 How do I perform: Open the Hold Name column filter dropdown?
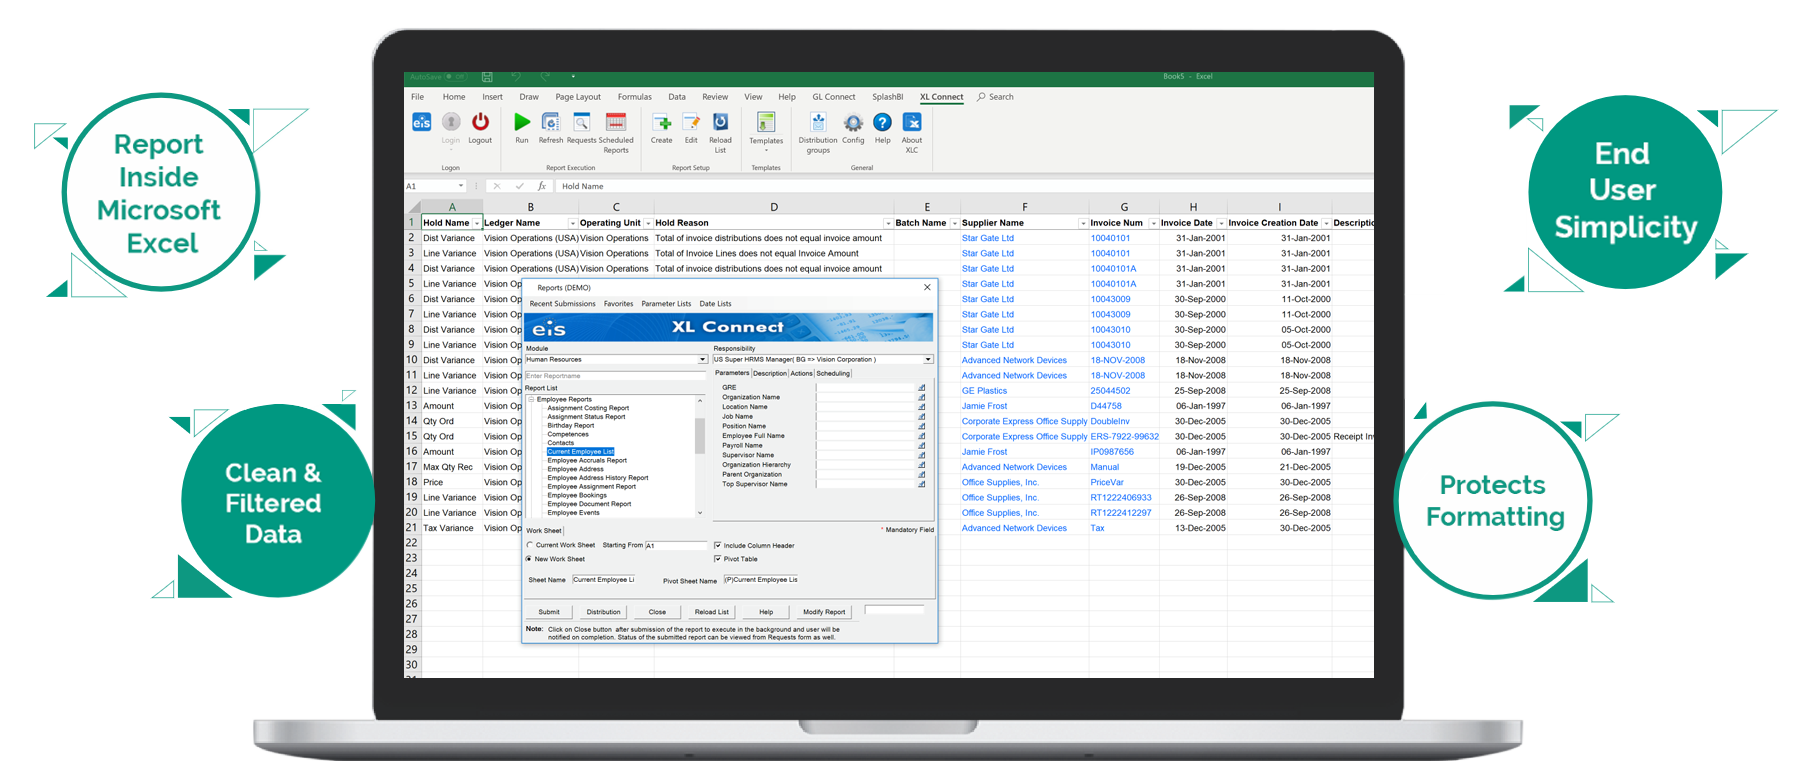click(x=476, y=223)
